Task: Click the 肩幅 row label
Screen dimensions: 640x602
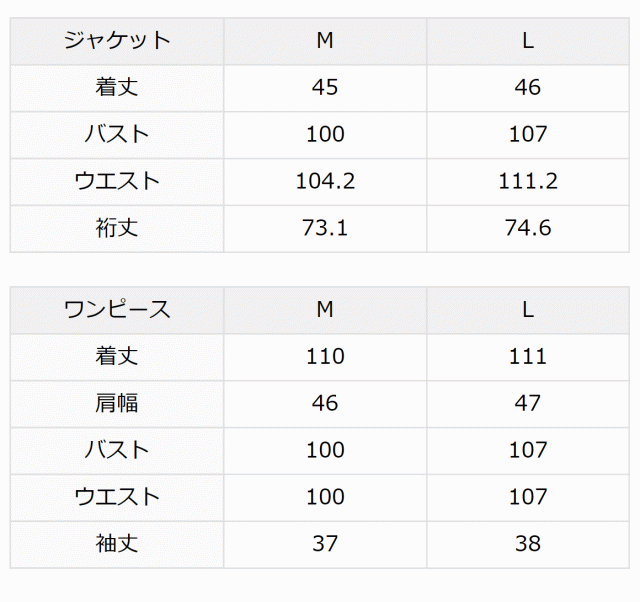Action: (117, 403)
